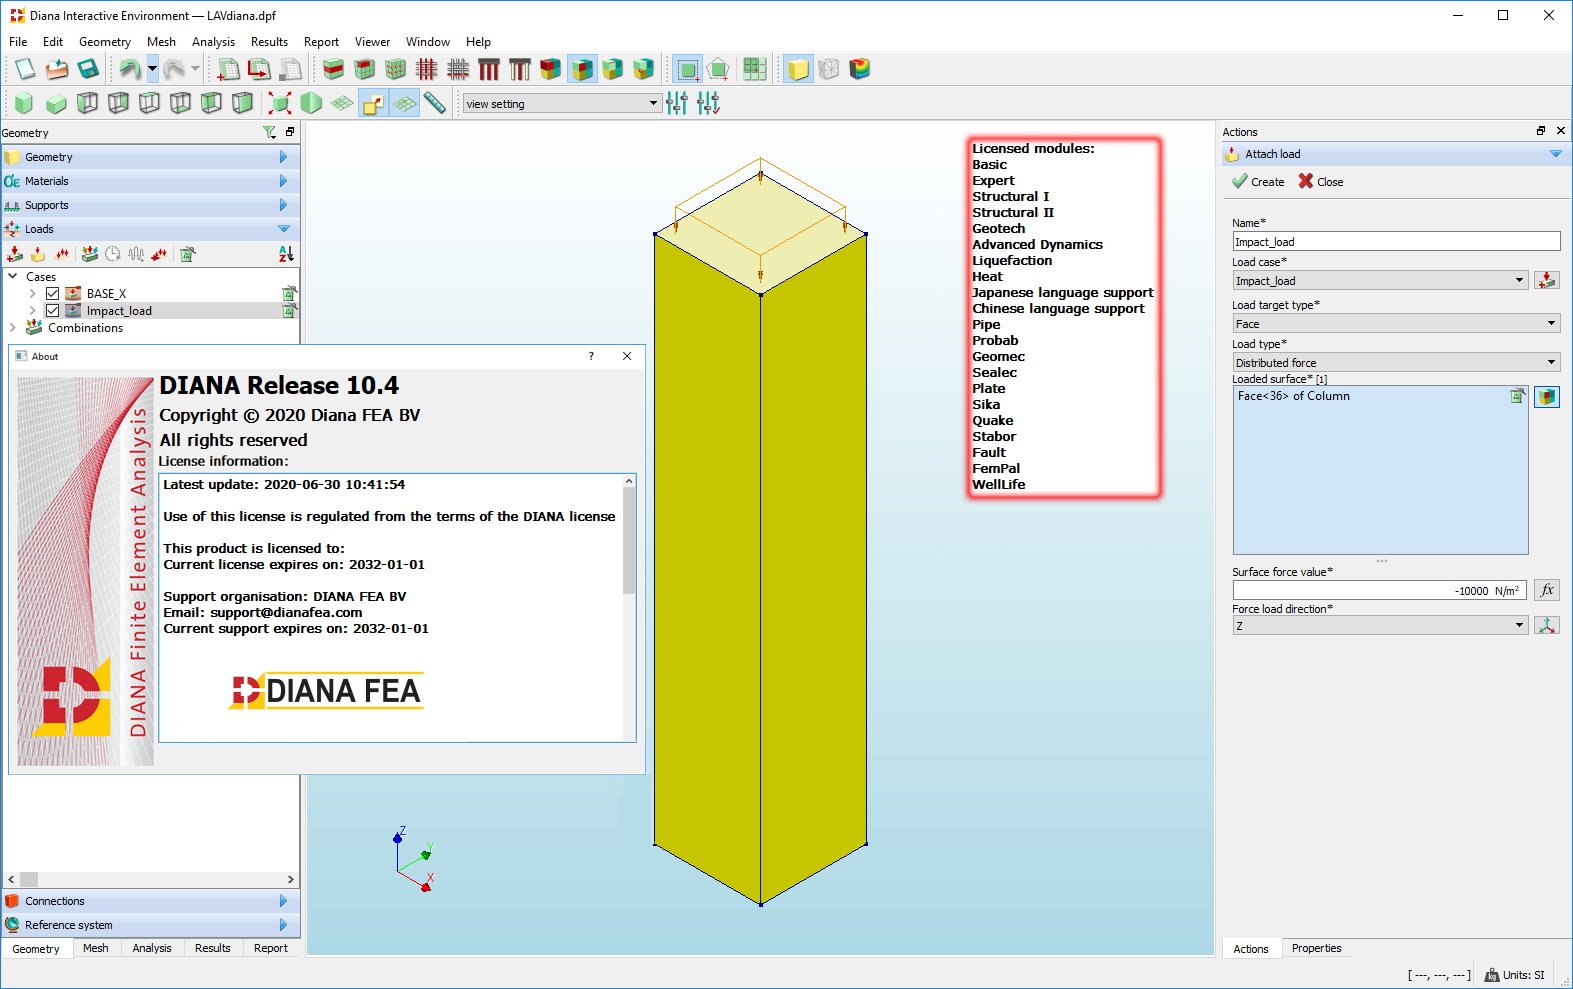
Task: Close the About dialog
Action: [627, 356]
